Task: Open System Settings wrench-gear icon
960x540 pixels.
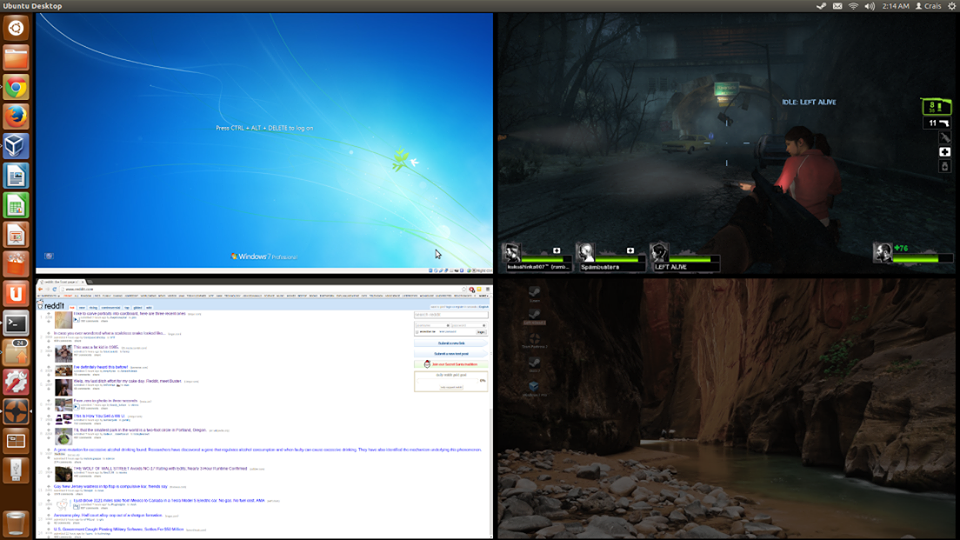Action: tap(16, 382)
